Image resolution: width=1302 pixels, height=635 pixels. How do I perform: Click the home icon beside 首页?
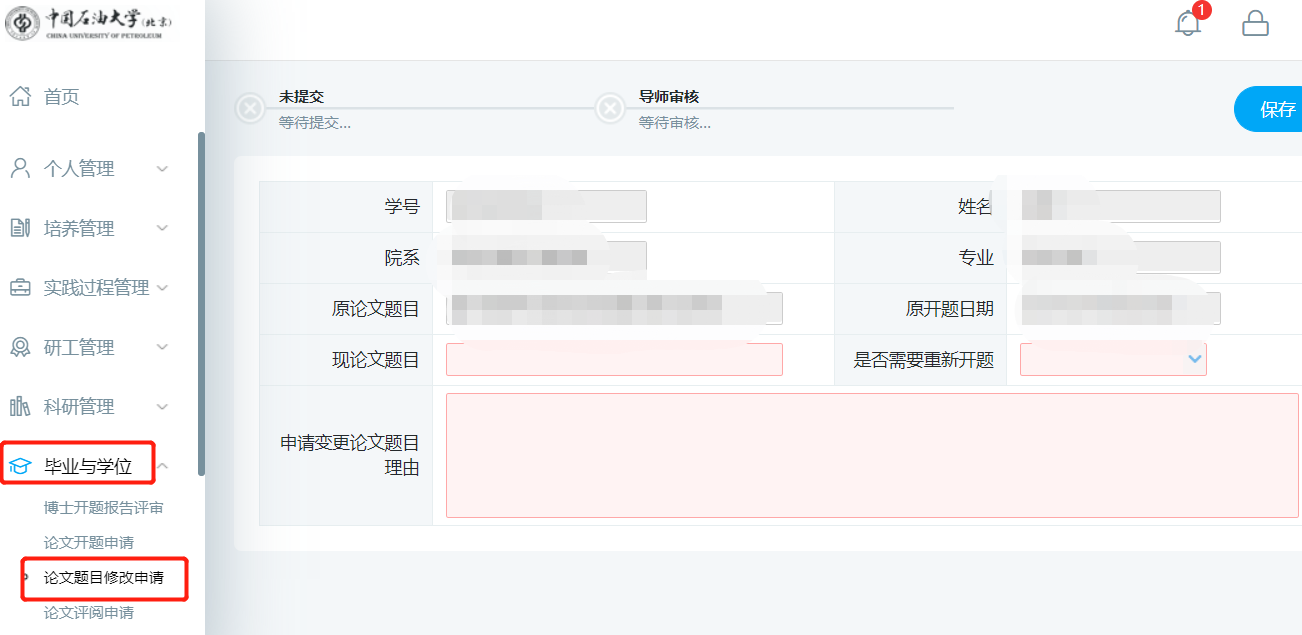20,97
